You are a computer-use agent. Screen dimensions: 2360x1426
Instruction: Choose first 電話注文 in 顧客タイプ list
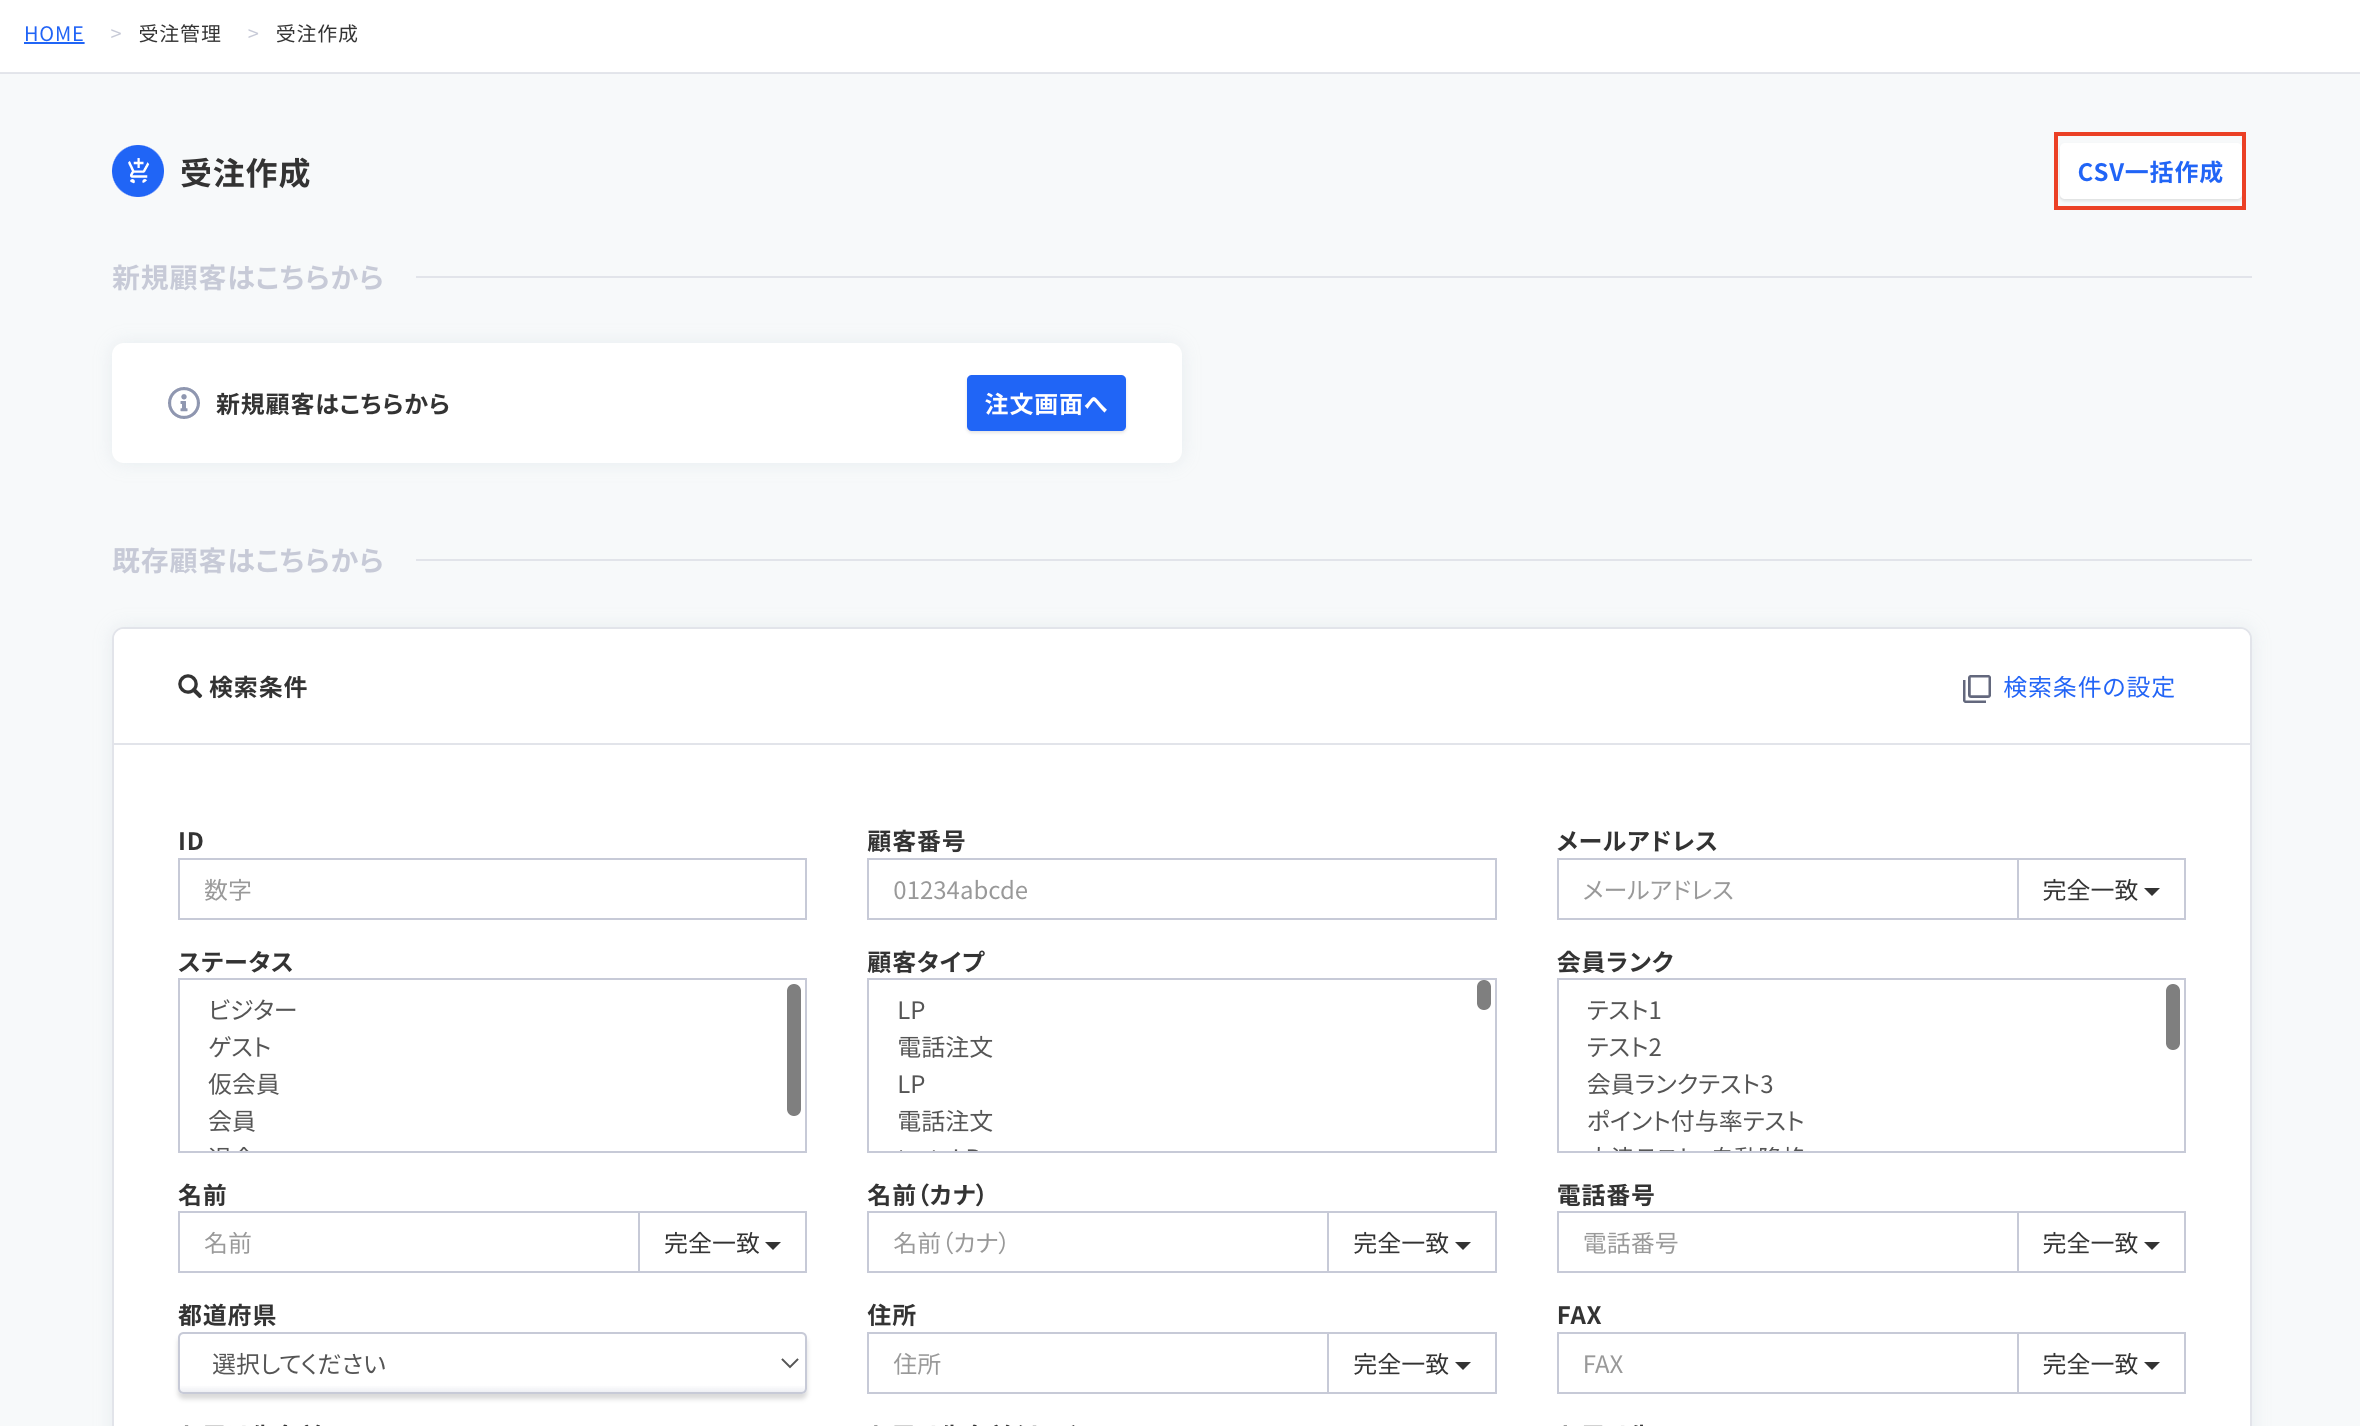[x=944, y=1047]
